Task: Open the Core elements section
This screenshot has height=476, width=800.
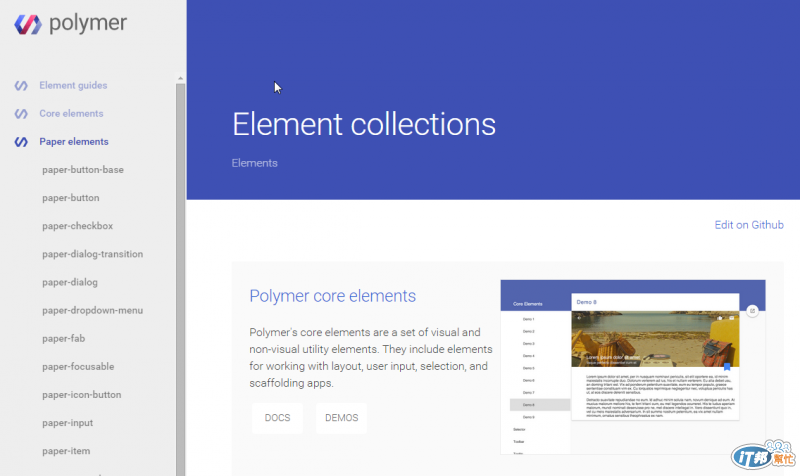Action: coord(71,113)
